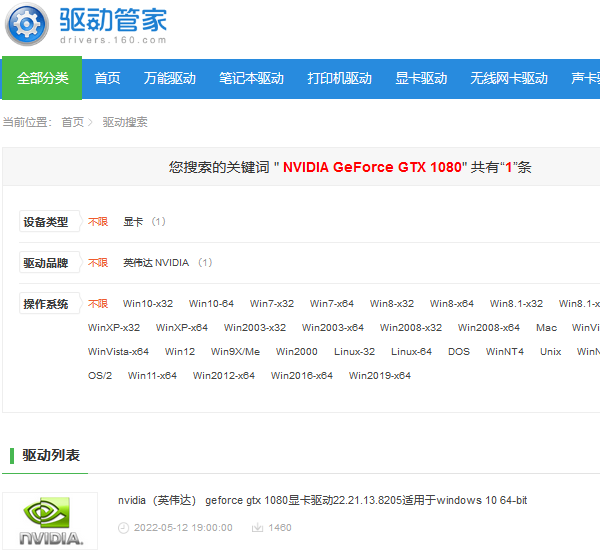Open the geforce gtx 1080 driver result
This screenshot has width=600, height=555.
pos(323,501)
